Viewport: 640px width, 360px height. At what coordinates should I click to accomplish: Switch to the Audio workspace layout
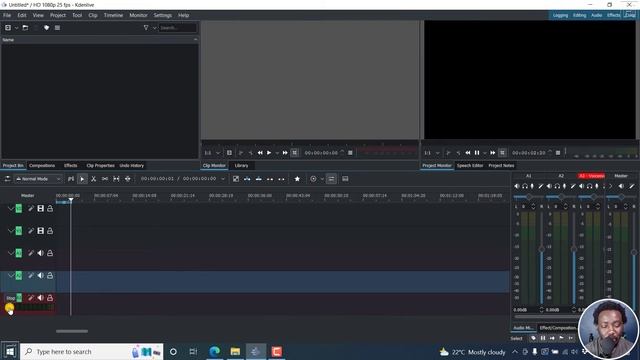tap(596, 15)
